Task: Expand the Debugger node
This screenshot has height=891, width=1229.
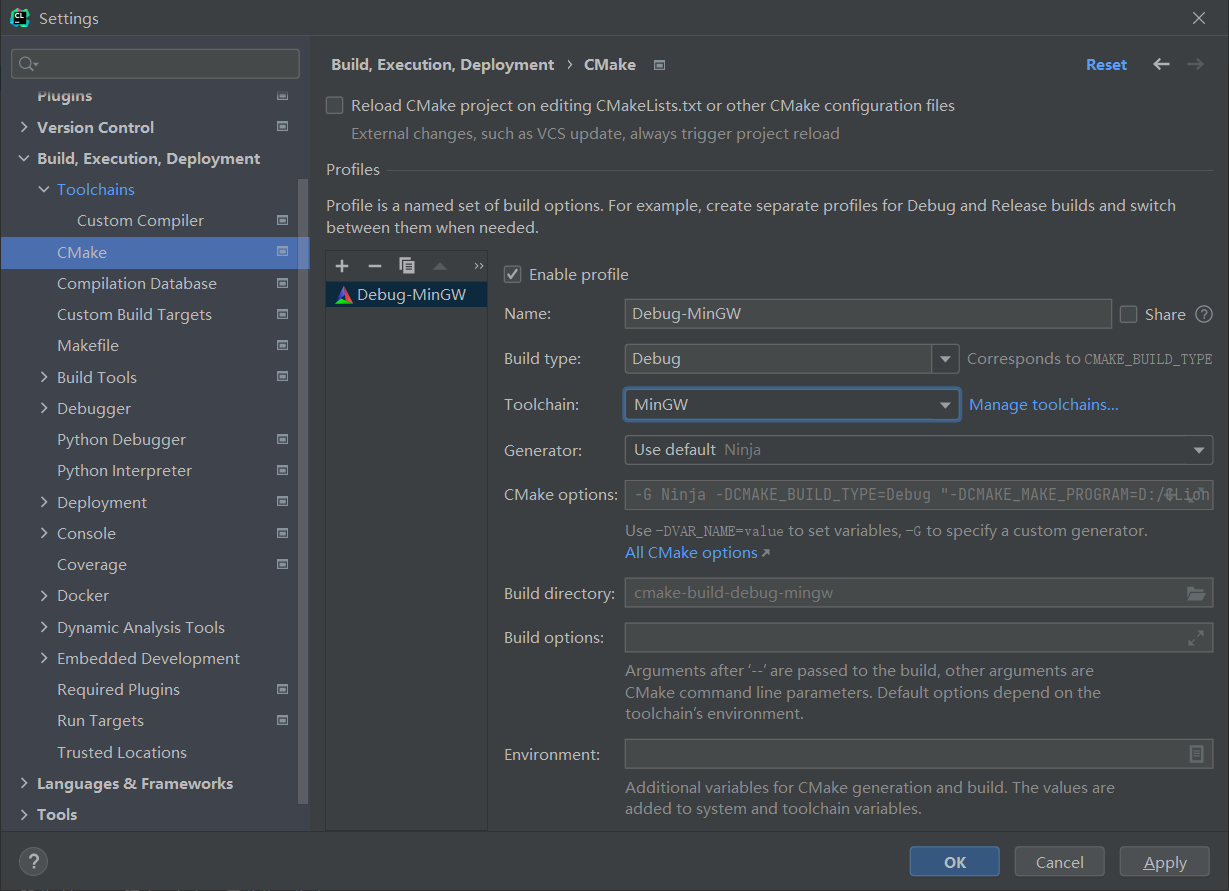Action: pos(44,408)
